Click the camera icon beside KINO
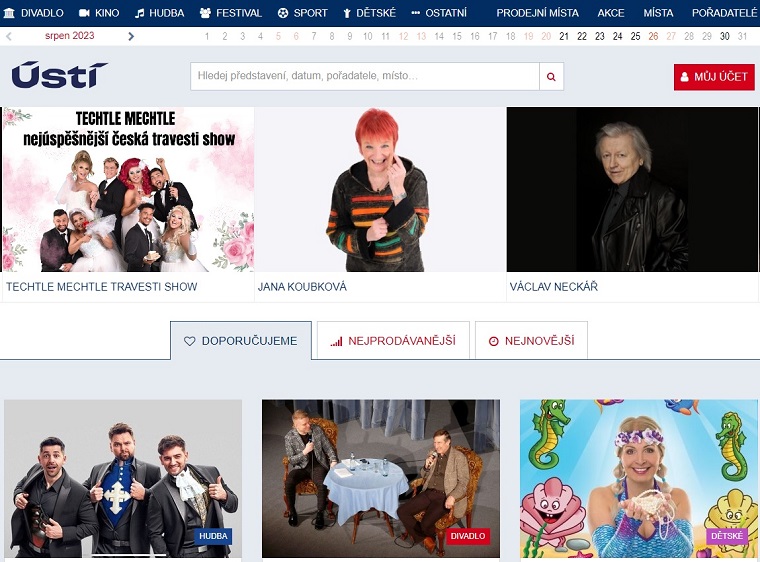This screenshot has width=760, height=562. (84, 13)
